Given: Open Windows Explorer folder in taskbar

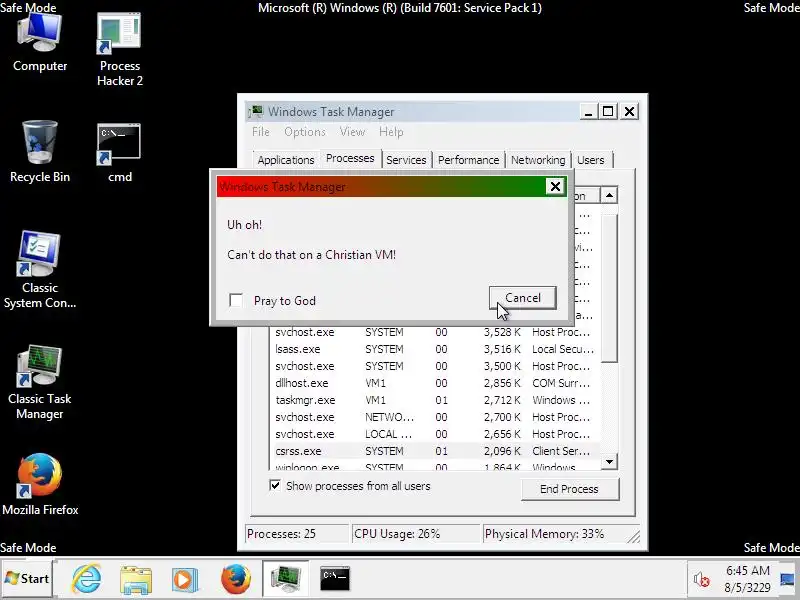Looking at the screenshot, I should click(x=136, y=579).
